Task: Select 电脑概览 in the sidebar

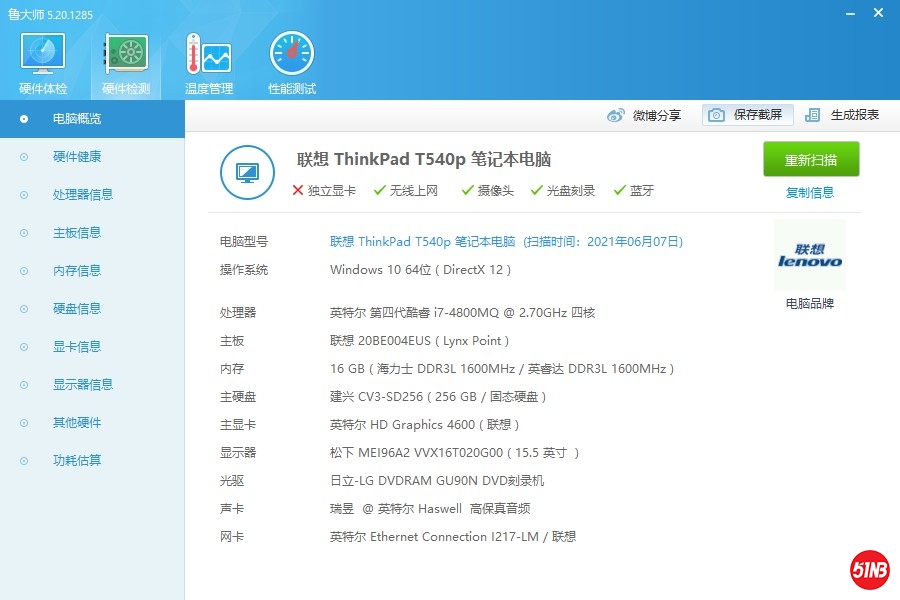Action: (x=77, y=119)
